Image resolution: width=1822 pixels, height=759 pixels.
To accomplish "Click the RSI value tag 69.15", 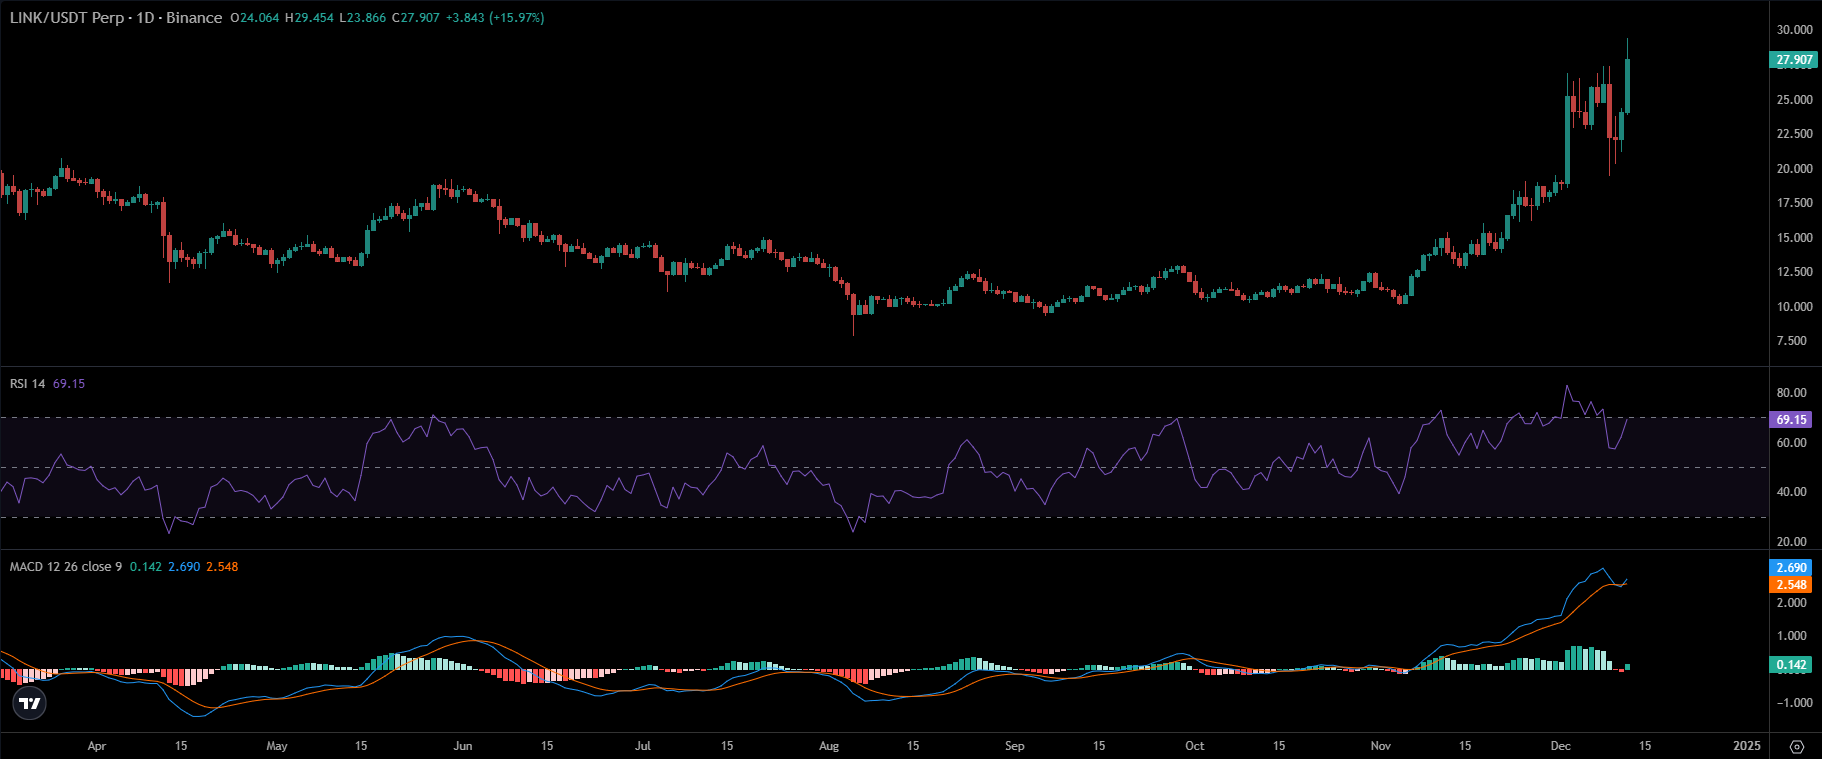I will (x=1791, y=420).
